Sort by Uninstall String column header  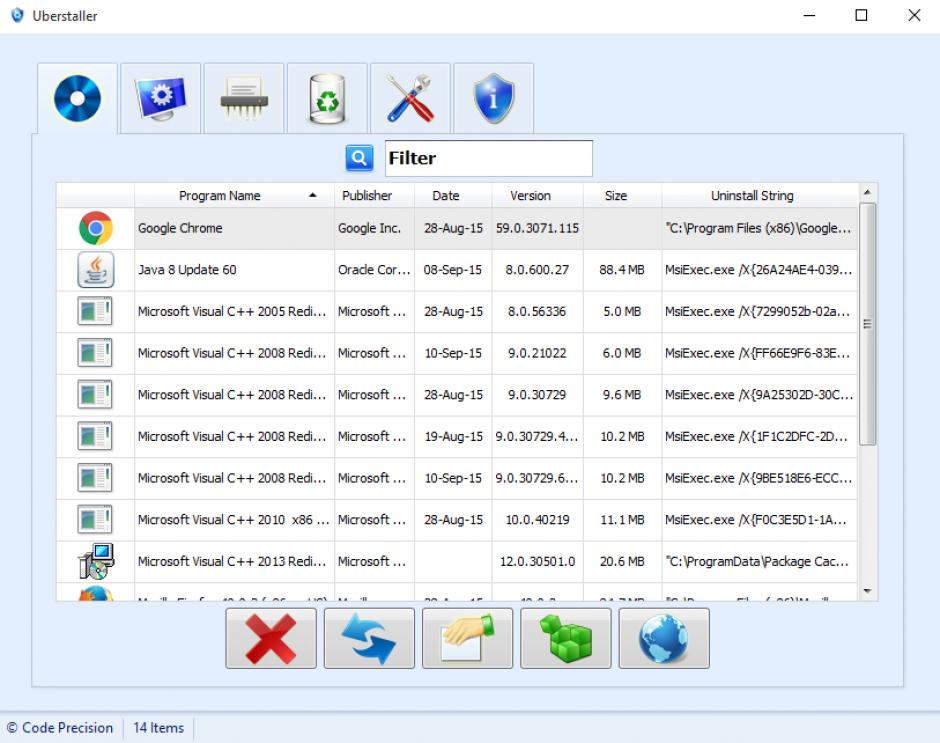point(760,195)
